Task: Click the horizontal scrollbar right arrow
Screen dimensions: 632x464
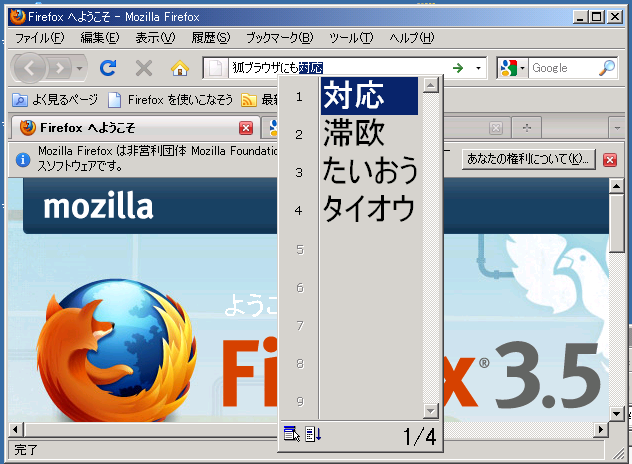Action: point(601,429)
